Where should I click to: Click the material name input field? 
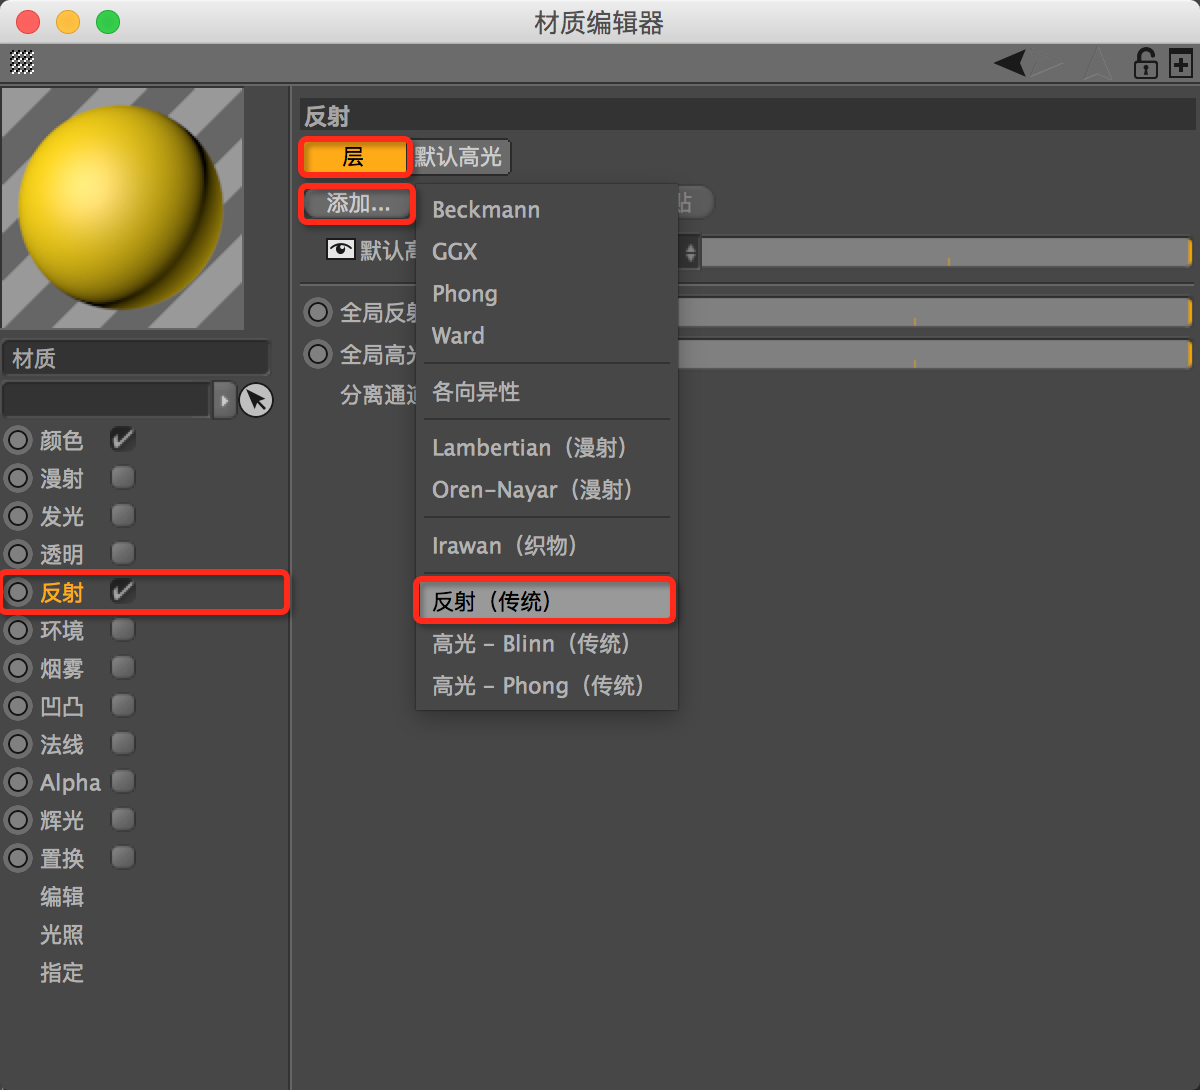[106, 400]
